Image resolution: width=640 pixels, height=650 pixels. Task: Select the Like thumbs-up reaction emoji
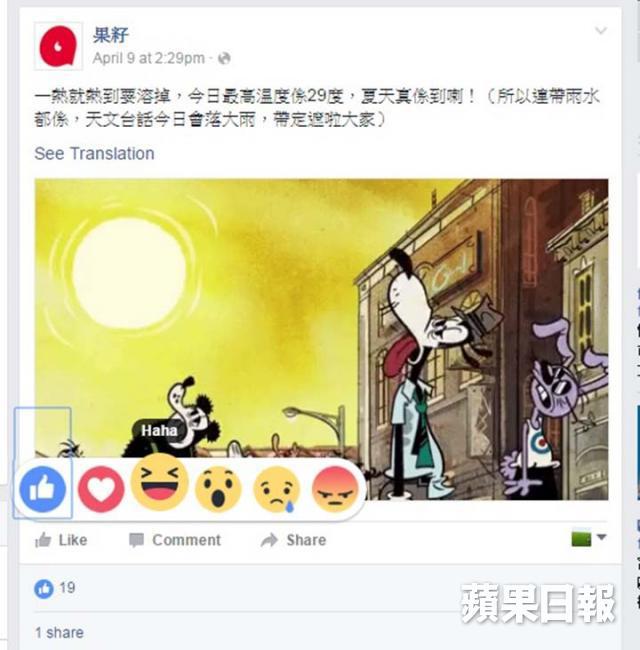click(x=43, y=489)
